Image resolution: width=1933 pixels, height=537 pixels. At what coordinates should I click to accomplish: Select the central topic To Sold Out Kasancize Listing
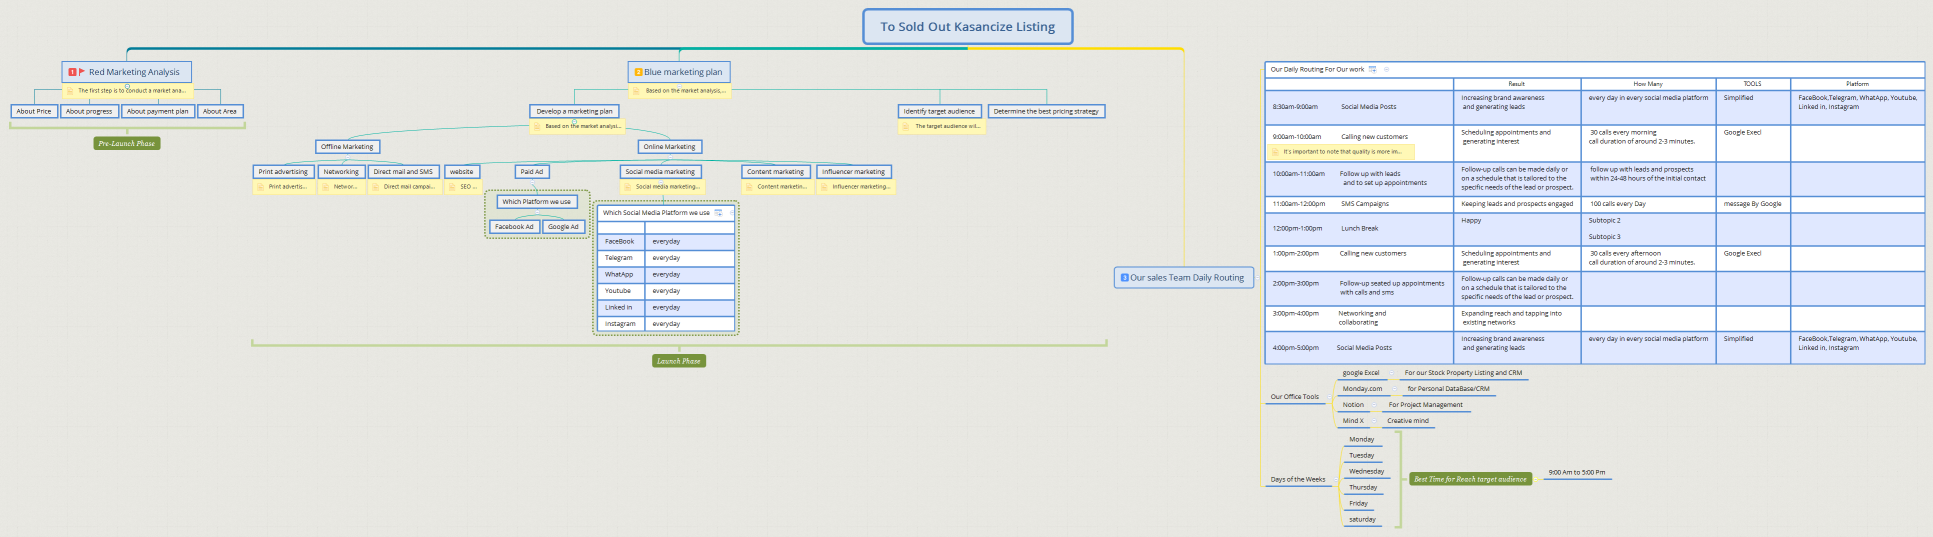tap(967, 27)
